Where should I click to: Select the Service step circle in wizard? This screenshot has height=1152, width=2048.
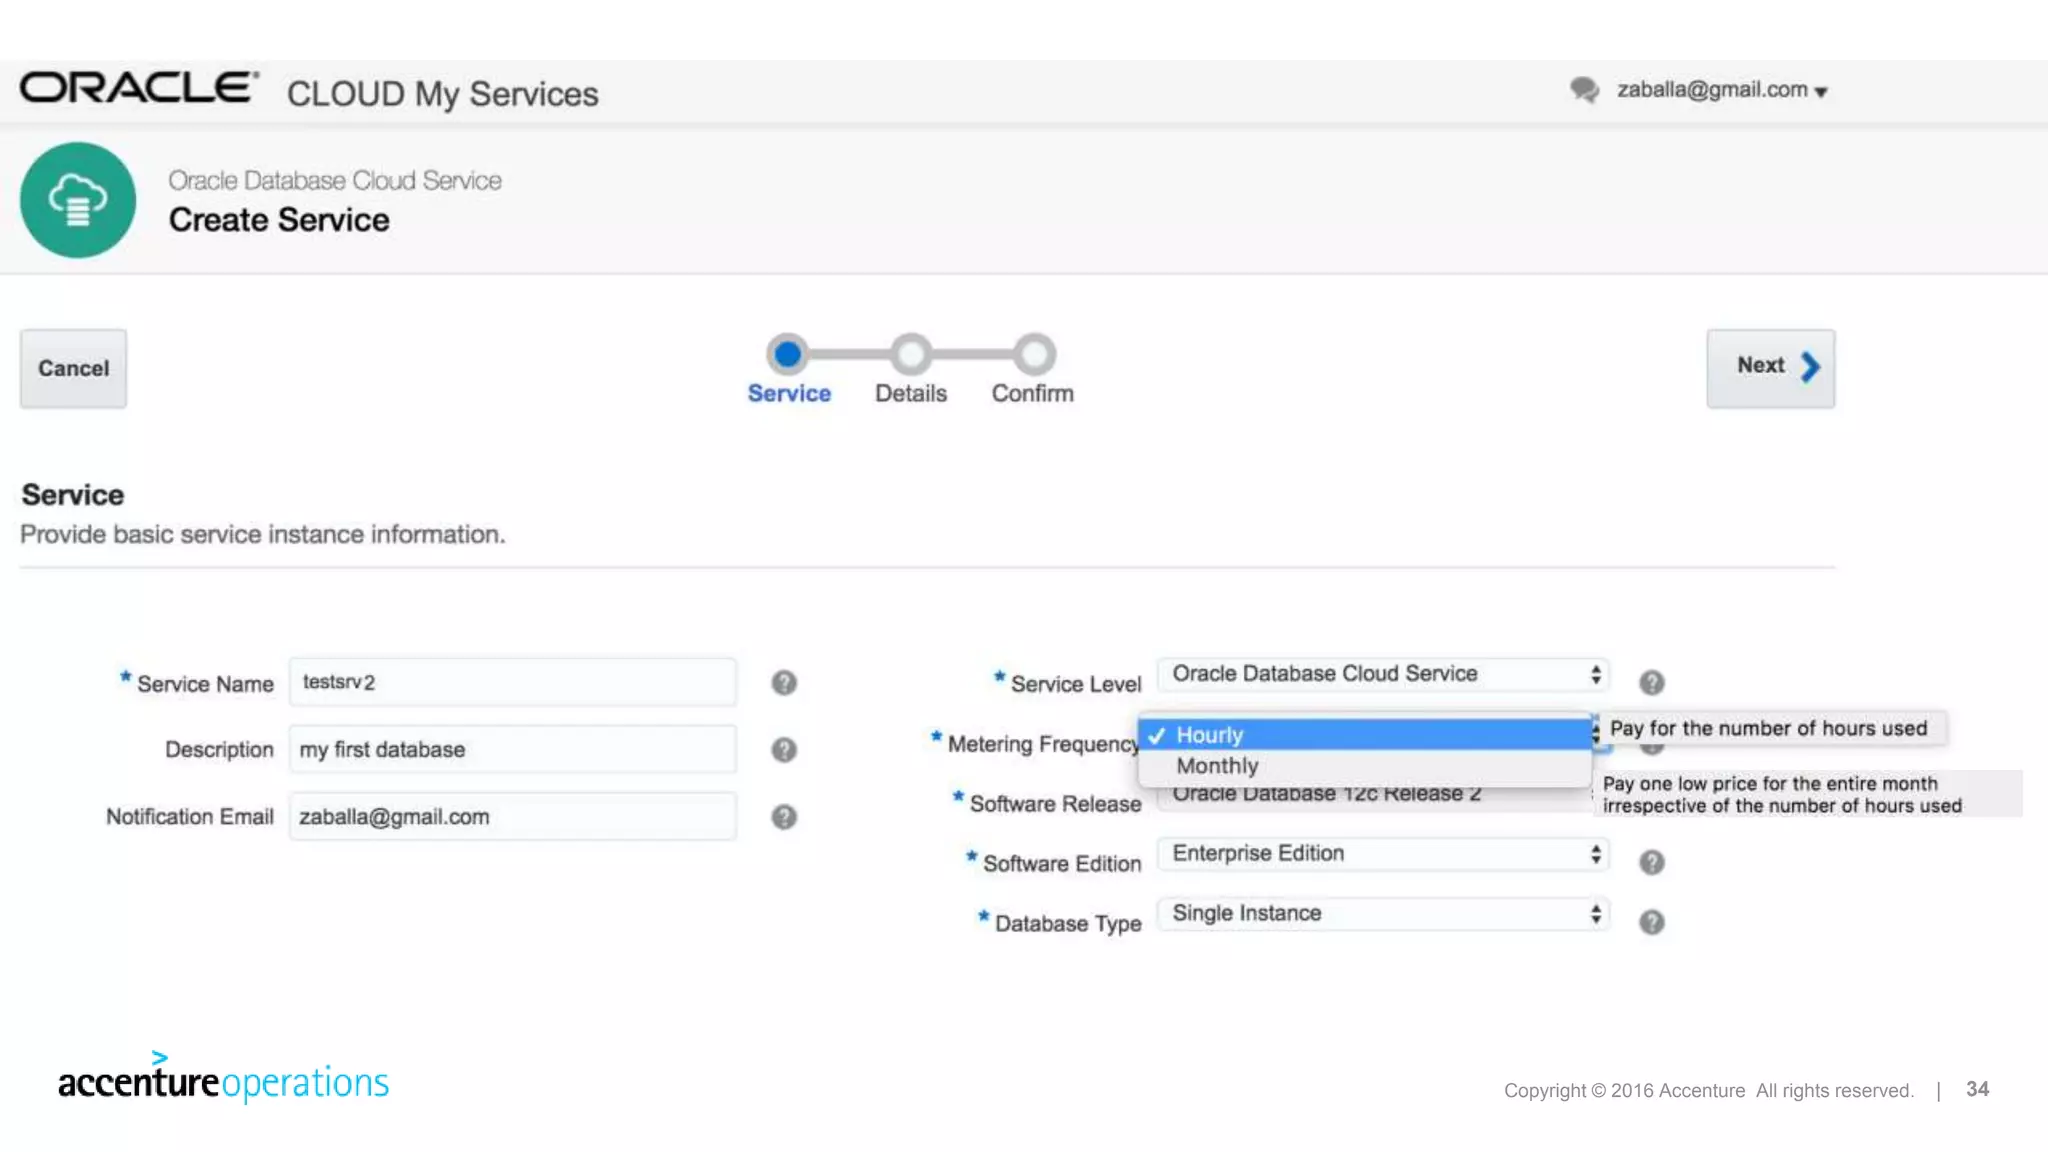[x=788, y=354]
